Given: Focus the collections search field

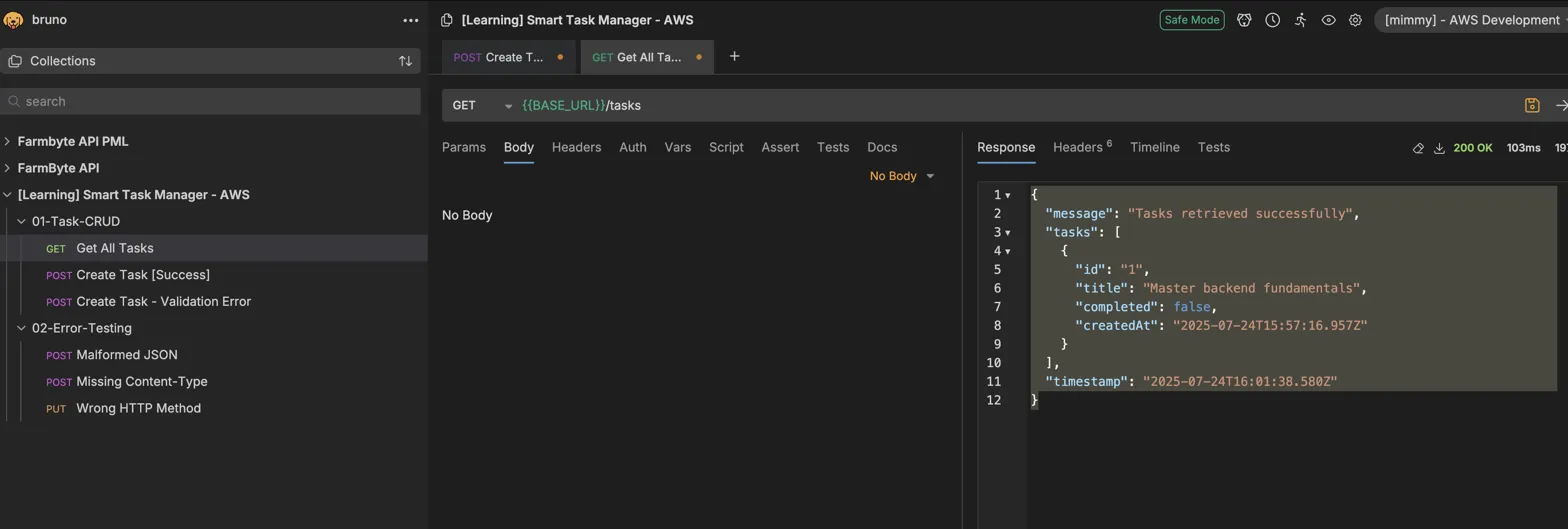Looking at the screenshot, I should tap(210, 101).
